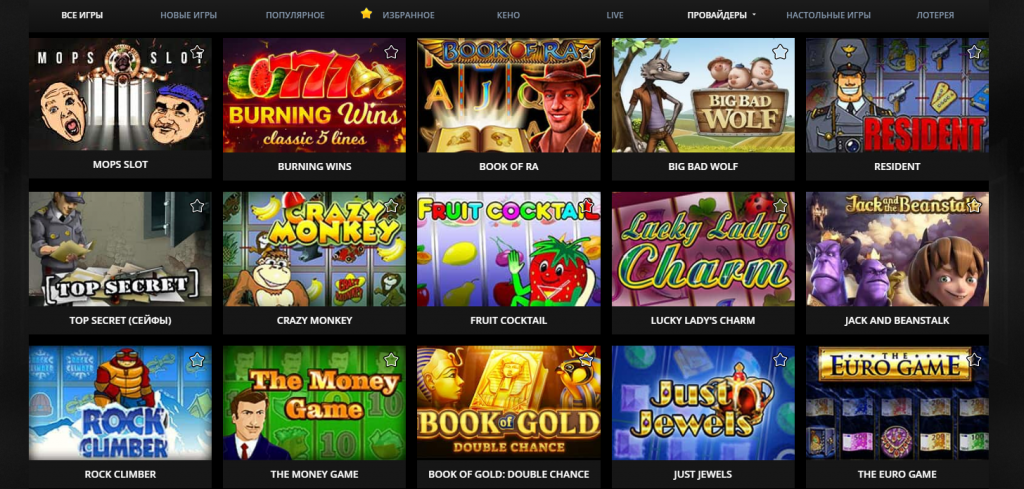Add Top Secret game to favorites star
The image size is (1024, 489).
coord(197,206)
